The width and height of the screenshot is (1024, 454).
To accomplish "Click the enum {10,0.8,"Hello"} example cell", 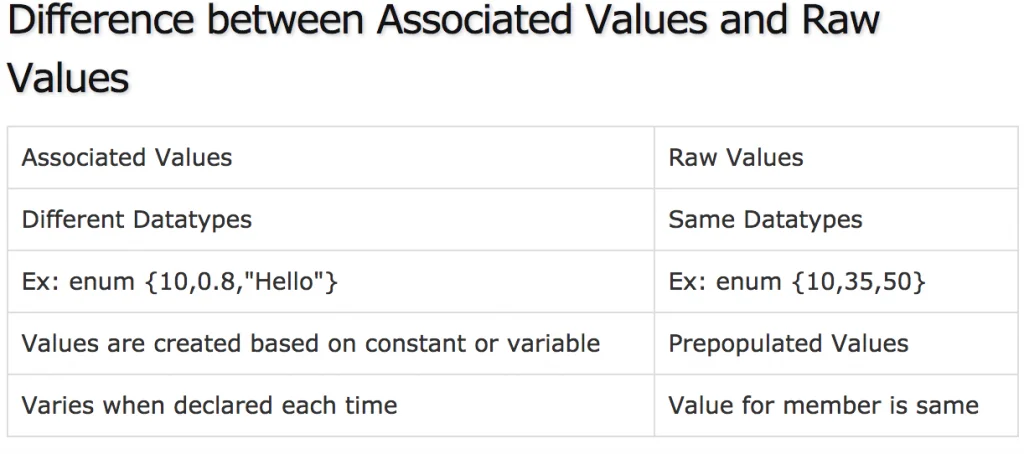I will (x=179, y=282).
